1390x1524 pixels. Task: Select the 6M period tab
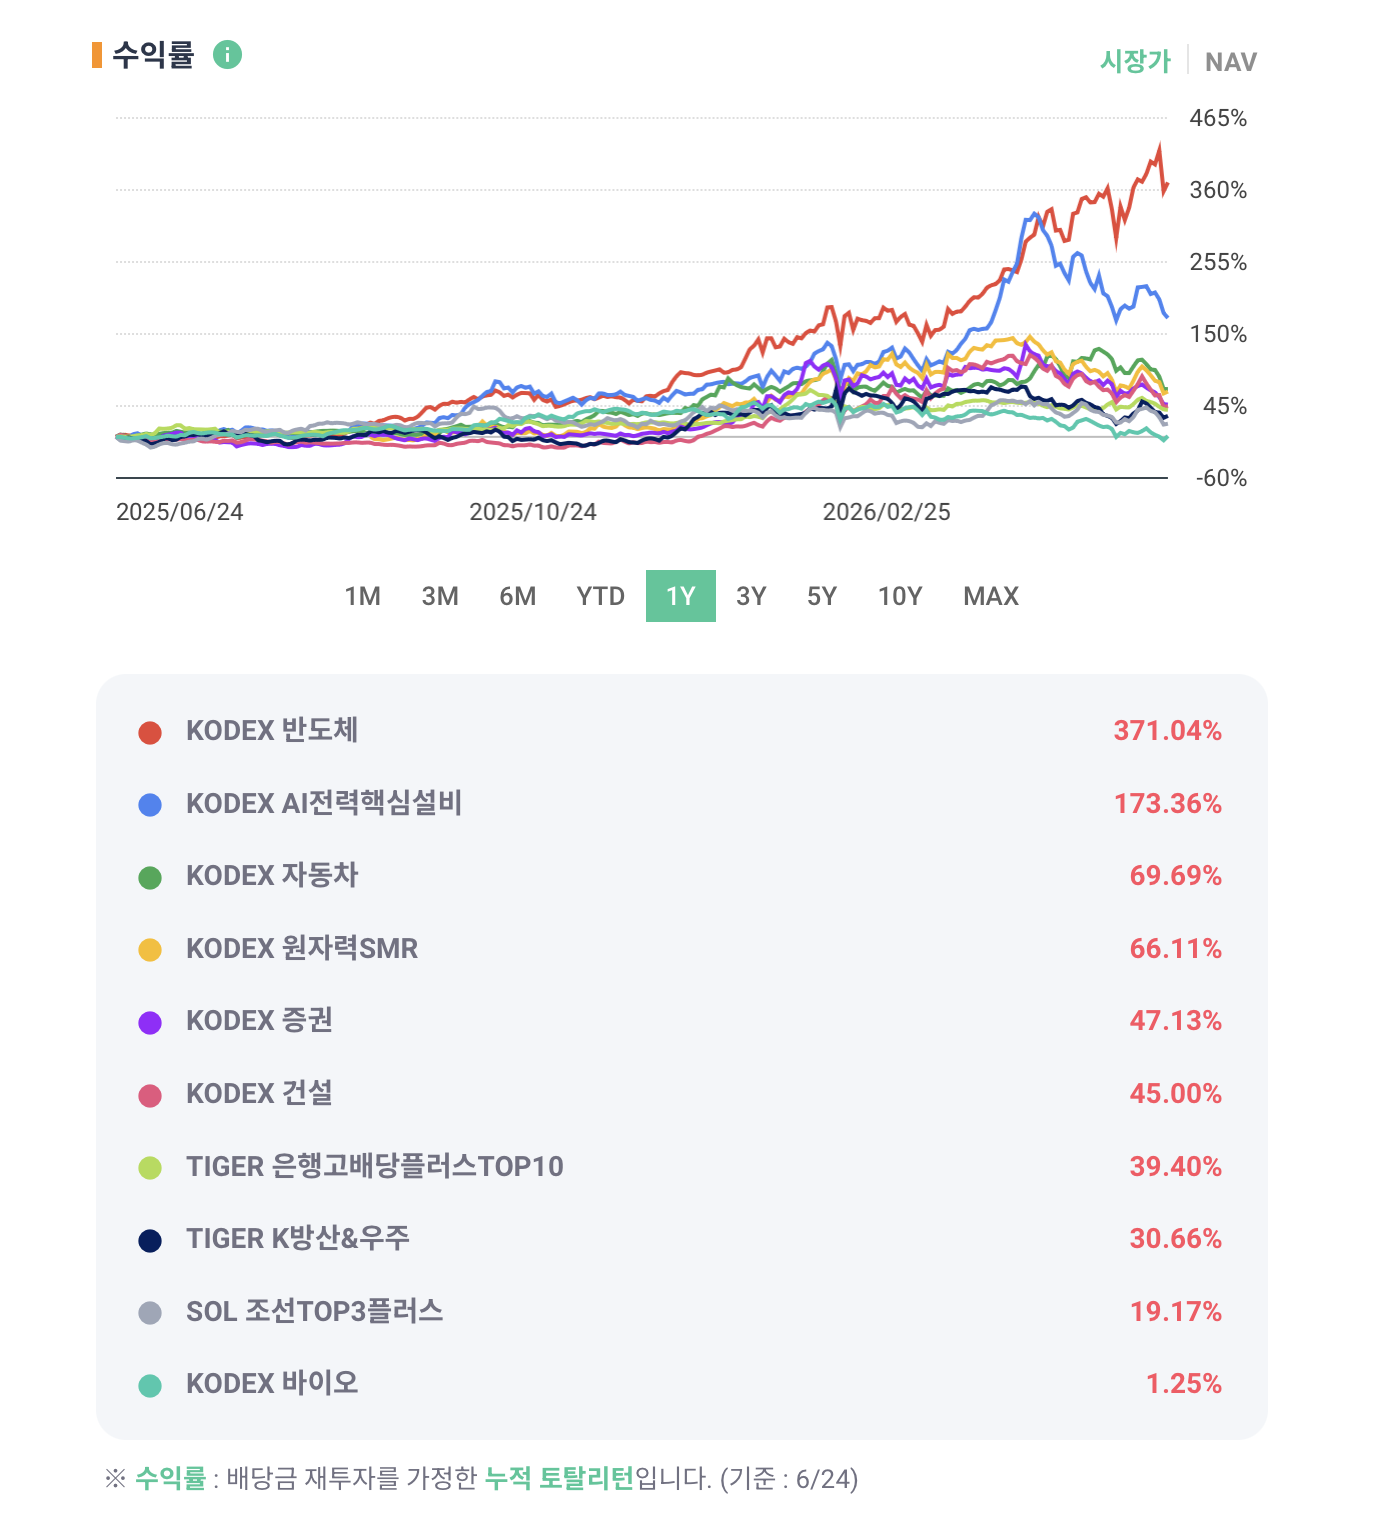[x=518, y=596]
